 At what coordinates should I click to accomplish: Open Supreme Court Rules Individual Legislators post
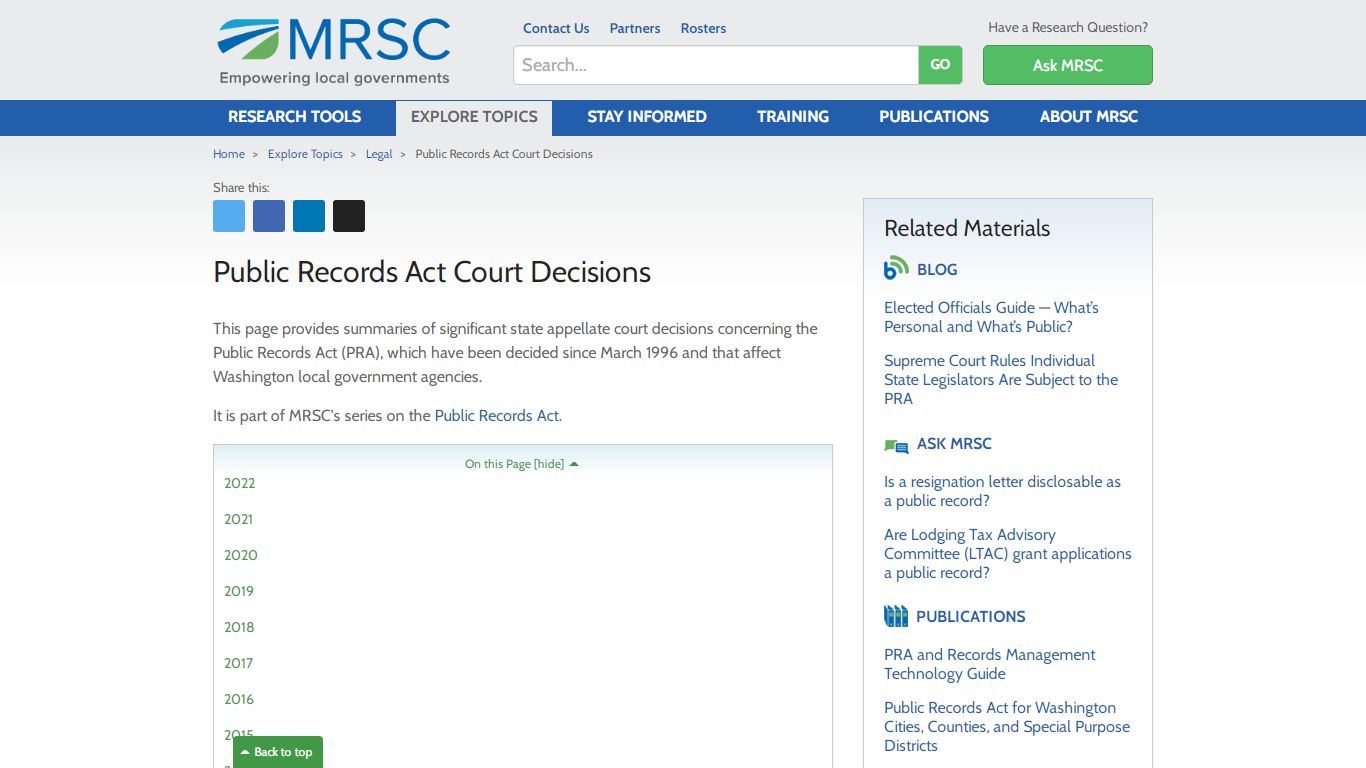pos(1001,379)
